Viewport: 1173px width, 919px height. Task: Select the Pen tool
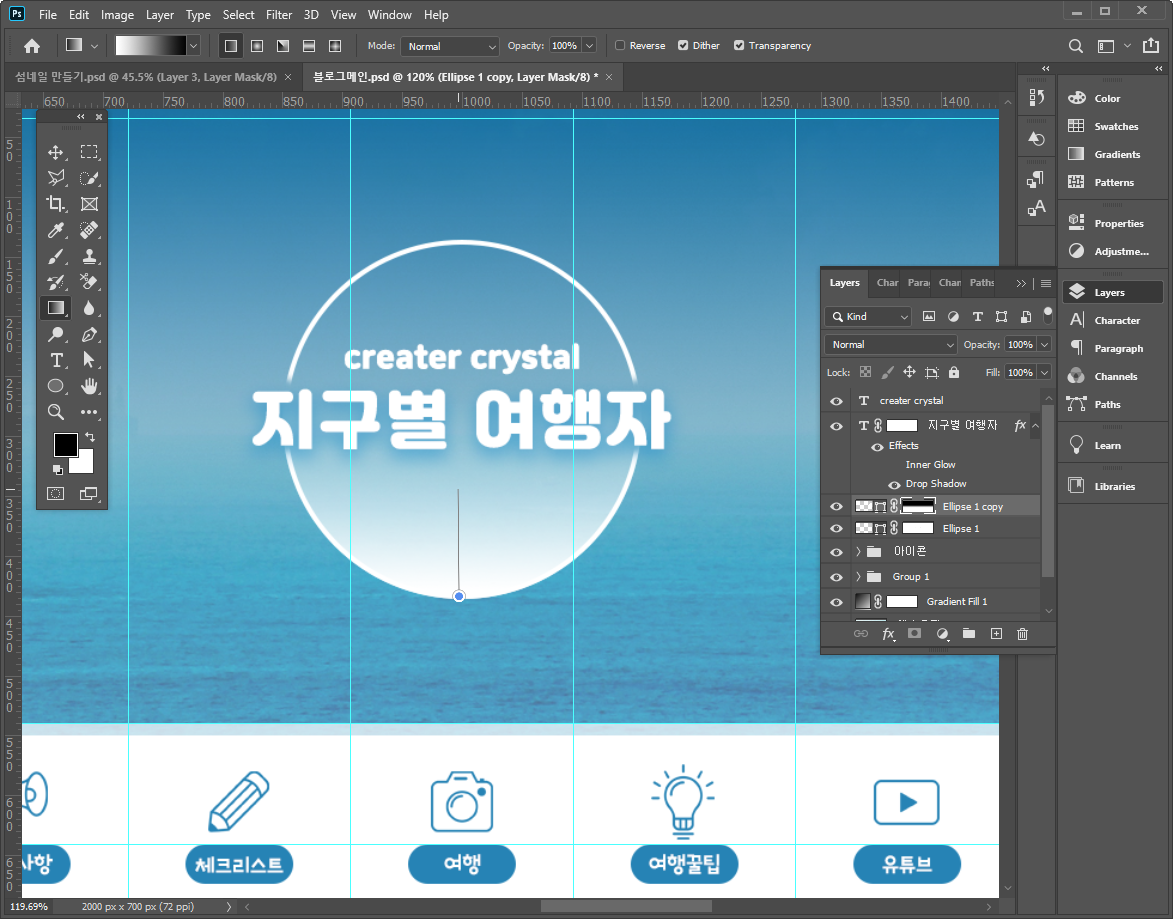coord(89,335)
